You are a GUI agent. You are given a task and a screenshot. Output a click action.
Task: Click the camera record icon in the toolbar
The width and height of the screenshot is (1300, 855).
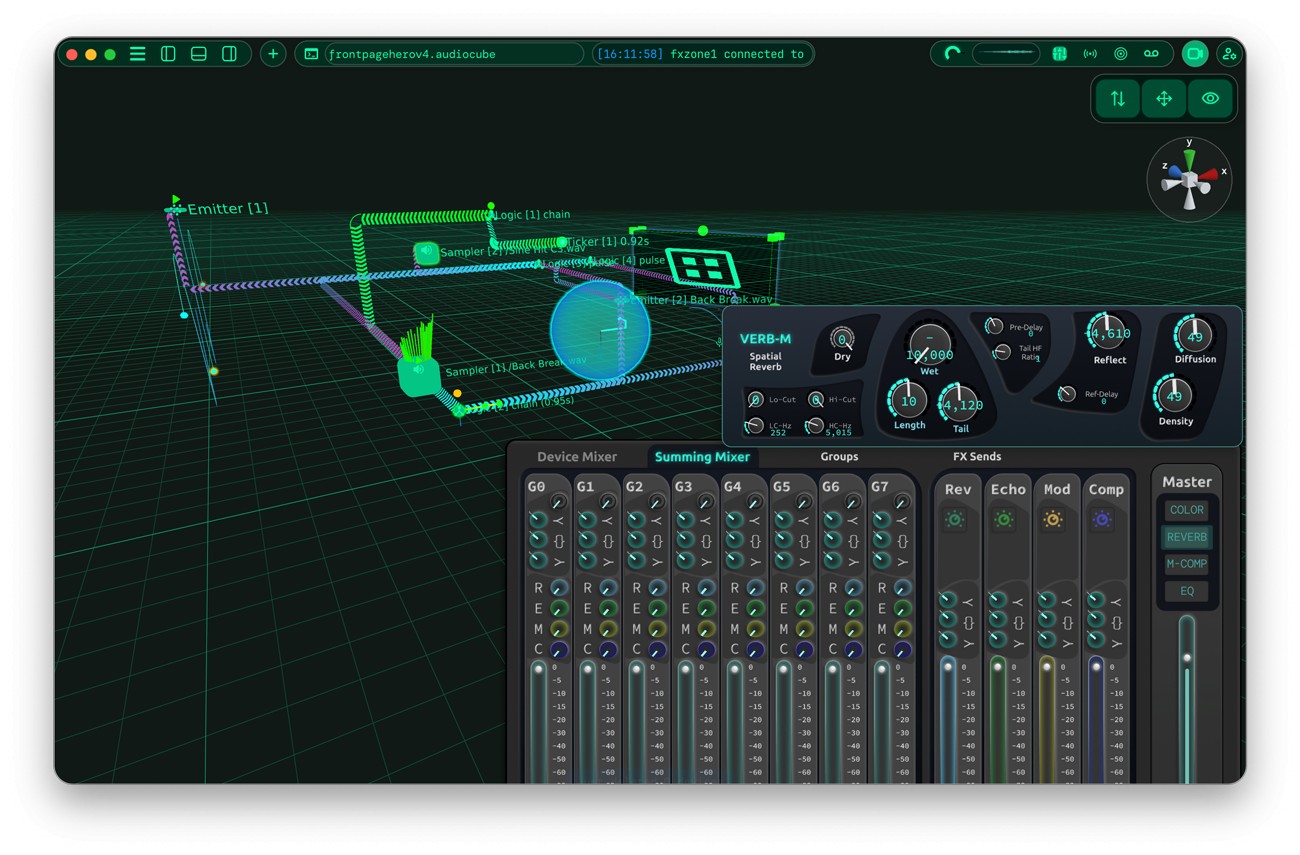pos(1194,54)
